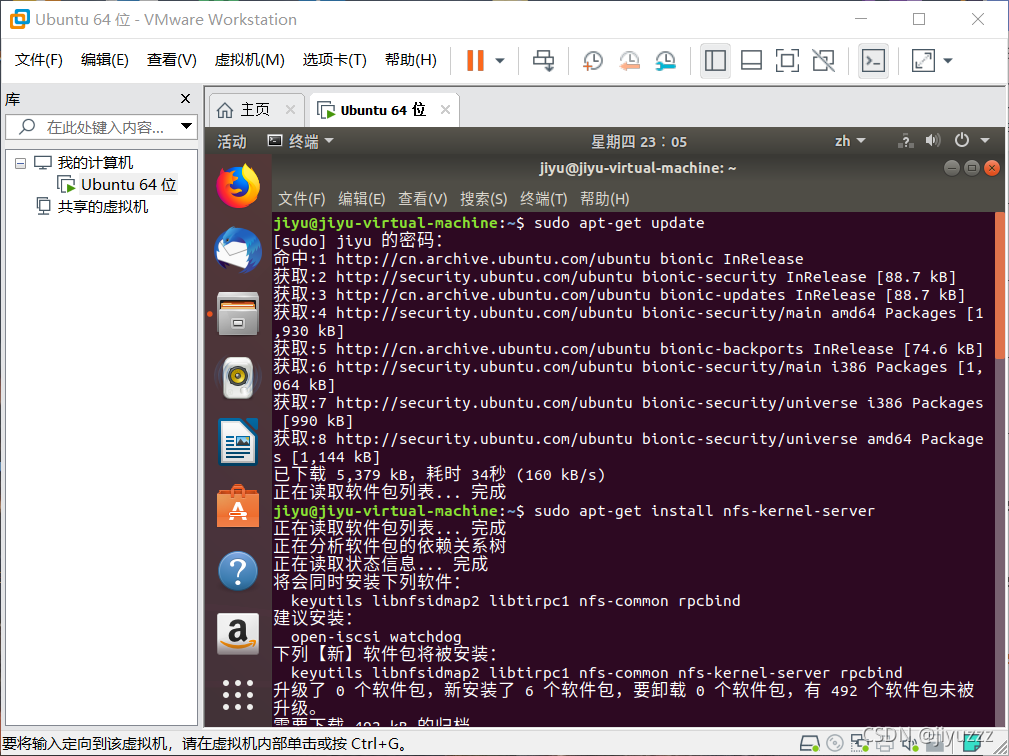Open the Amazon launcher in dock
Image resolution: width=1009 pixels, height=756 pixels.
pyautogui.click(x=238, y=634)
